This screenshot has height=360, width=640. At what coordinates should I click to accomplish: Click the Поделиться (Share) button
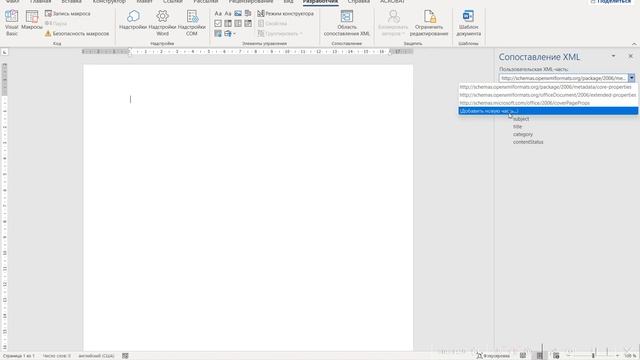tap(611, 2)
